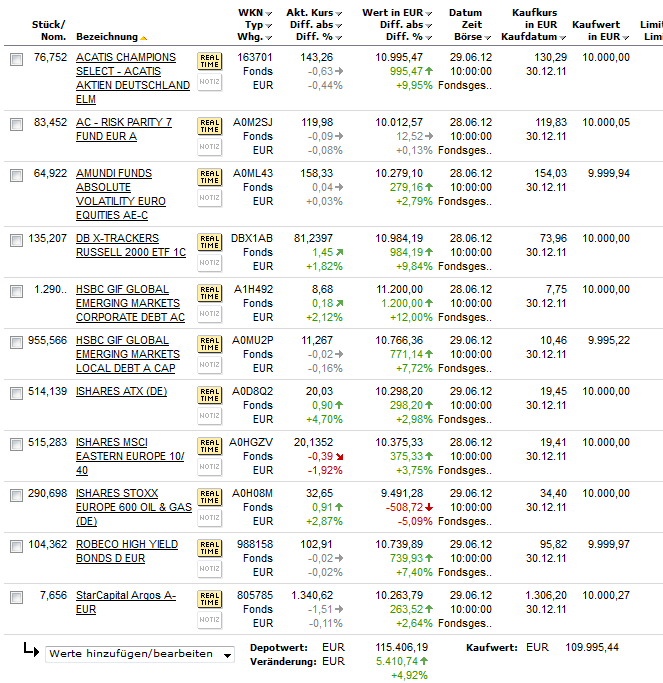The height and width of the screenshot is (683, 663).
Task: Add a Notiz for iShares MSCI Eastern Europe
Action: (210, 467)
